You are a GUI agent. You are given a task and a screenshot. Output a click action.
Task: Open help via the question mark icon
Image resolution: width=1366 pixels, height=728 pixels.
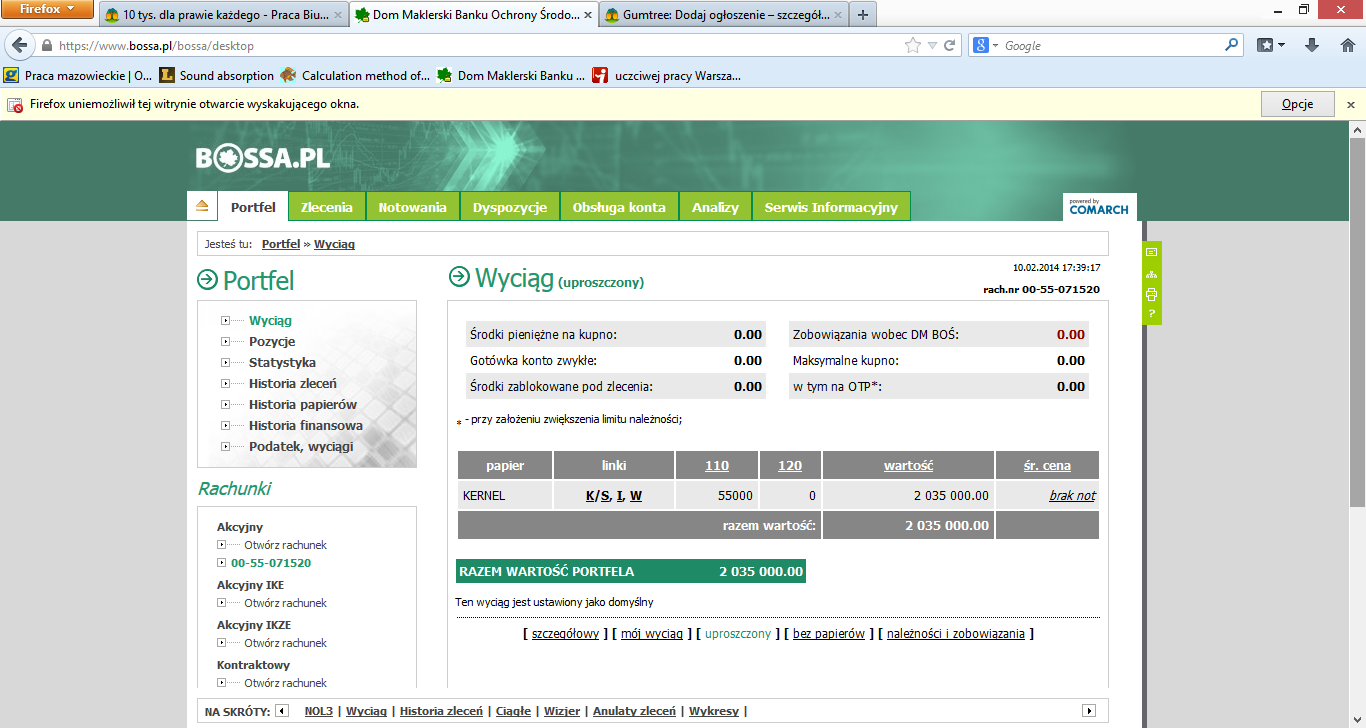pyautogui.click(x=1151, y=314)
